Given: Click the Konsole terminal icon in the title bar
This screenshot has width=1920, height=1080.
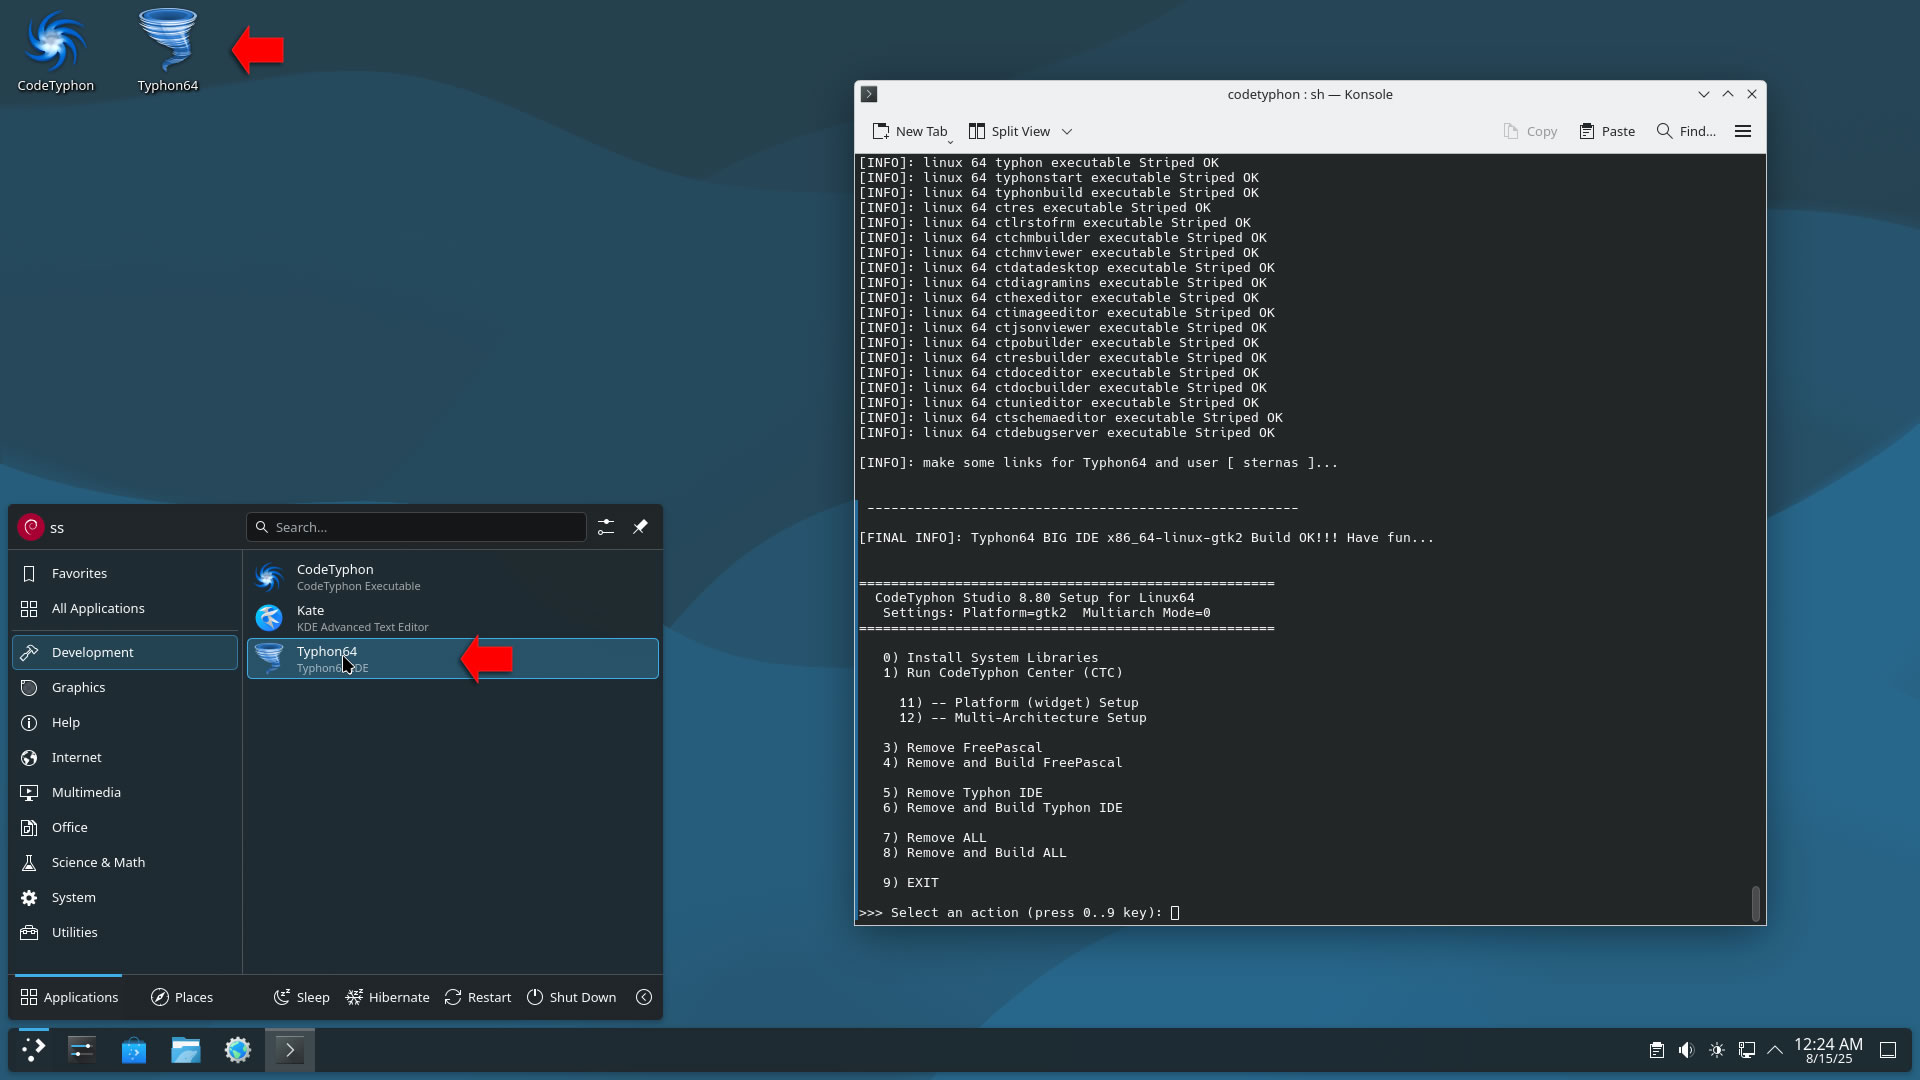Looking at the screenshot, I should tap(869, 94).
